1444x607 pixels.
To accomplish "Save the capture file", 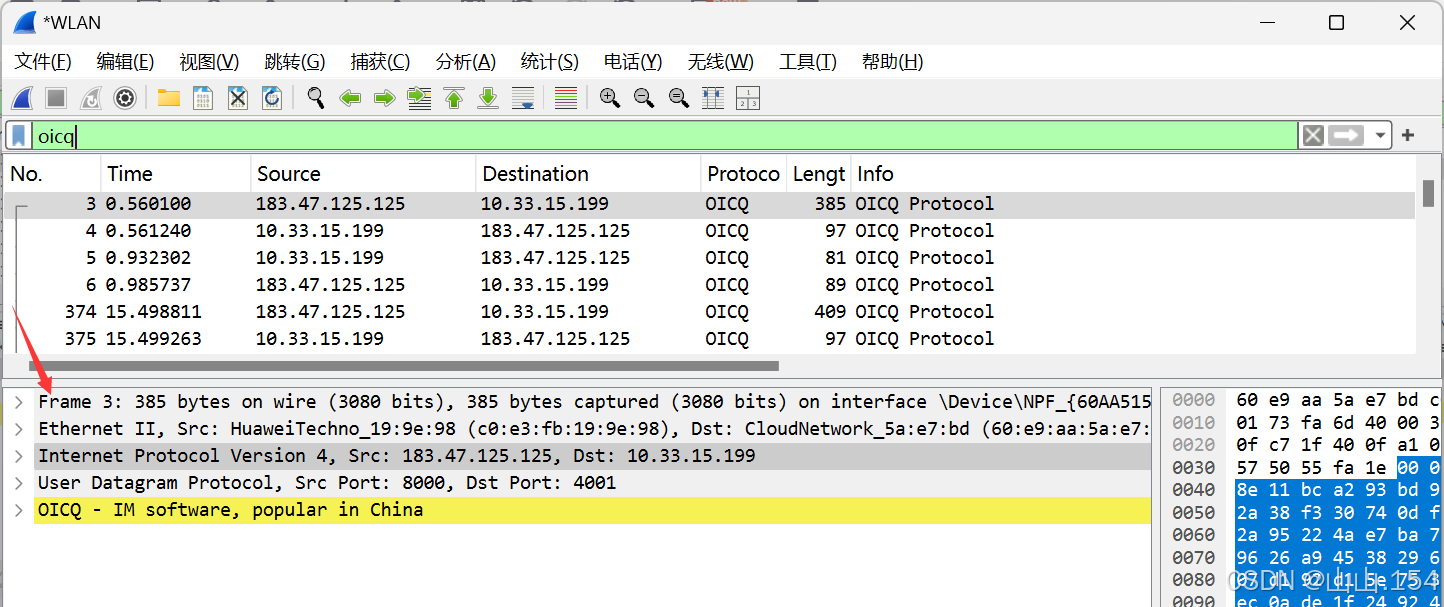I will tap(203, 98).
